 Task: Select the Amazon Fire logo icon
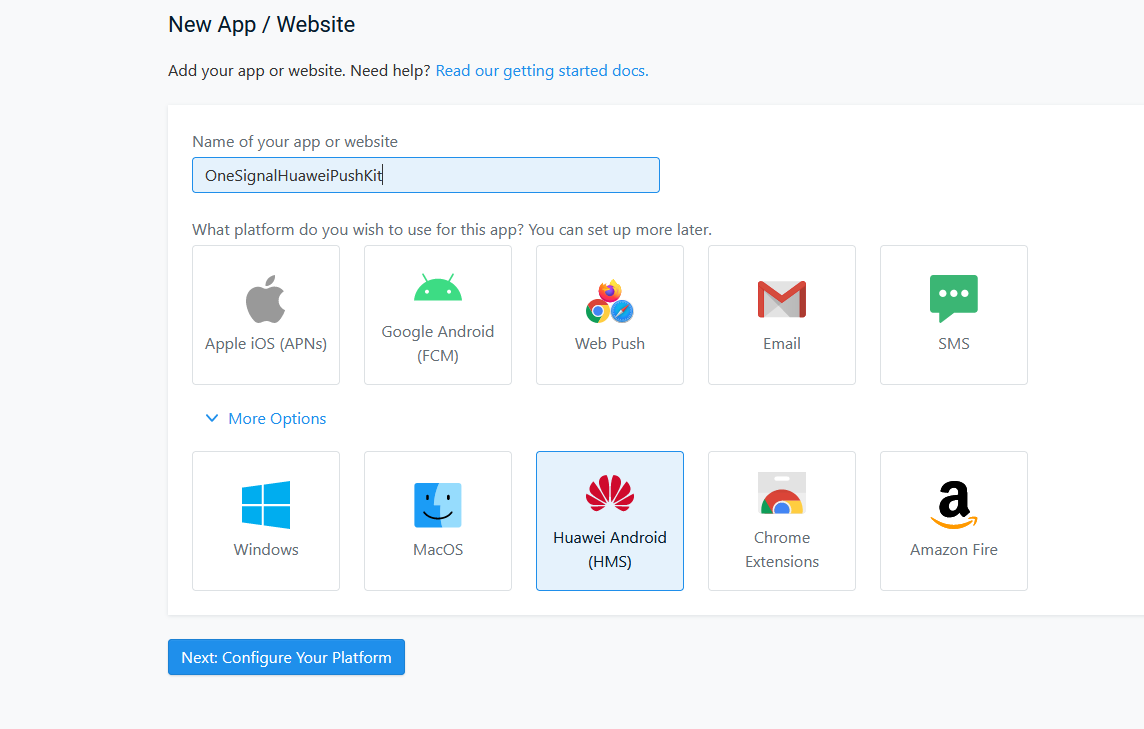tap(954, 505)
